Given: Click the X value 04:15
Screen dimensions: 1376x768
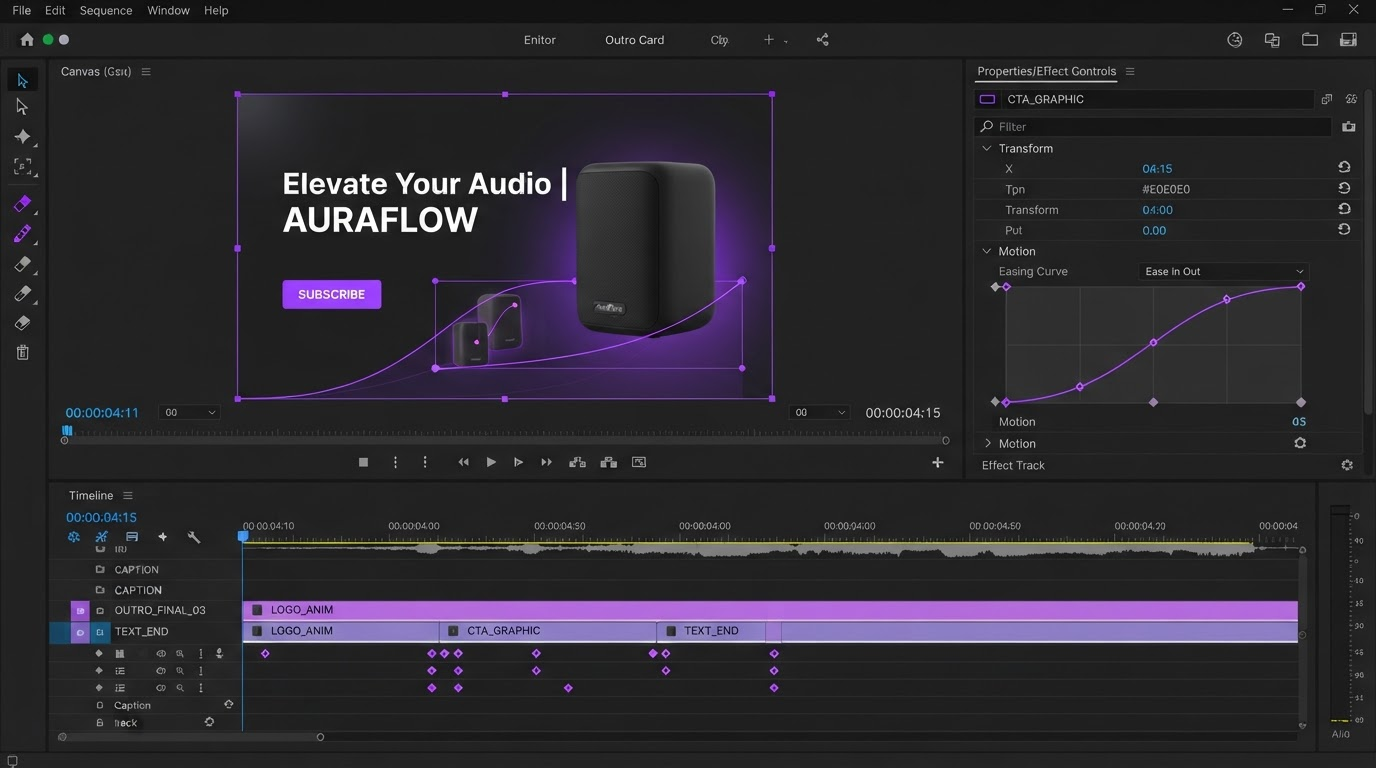Looking at the screenshot, I should [x=1157, y=168].
